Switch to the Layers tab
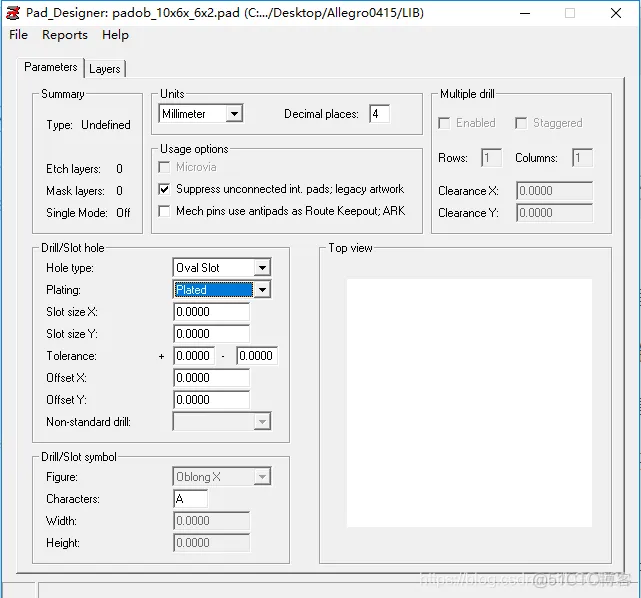Image resolution: width=641 pixels, height=598 pixels. coord(105,69)
